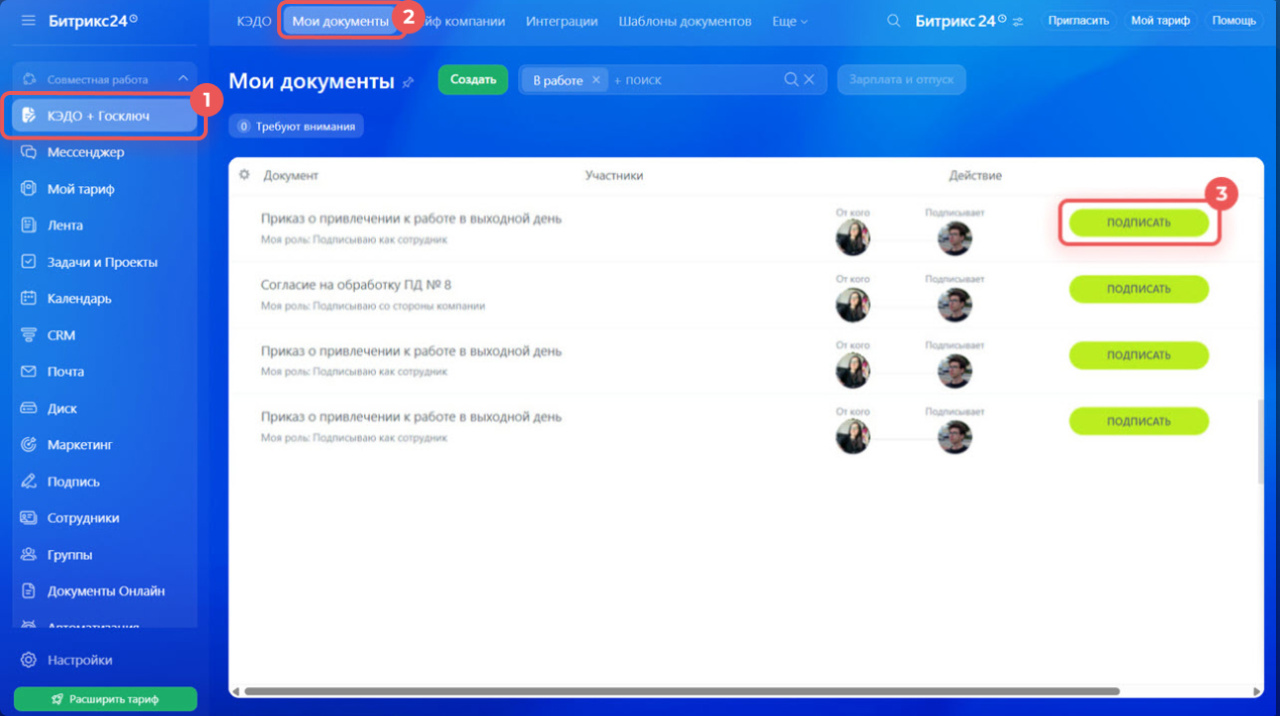The width and height of the screenshot is (1280, 716).
Task: Expand the Еще dropdown in the top menu
Action: tap(790, 21)
